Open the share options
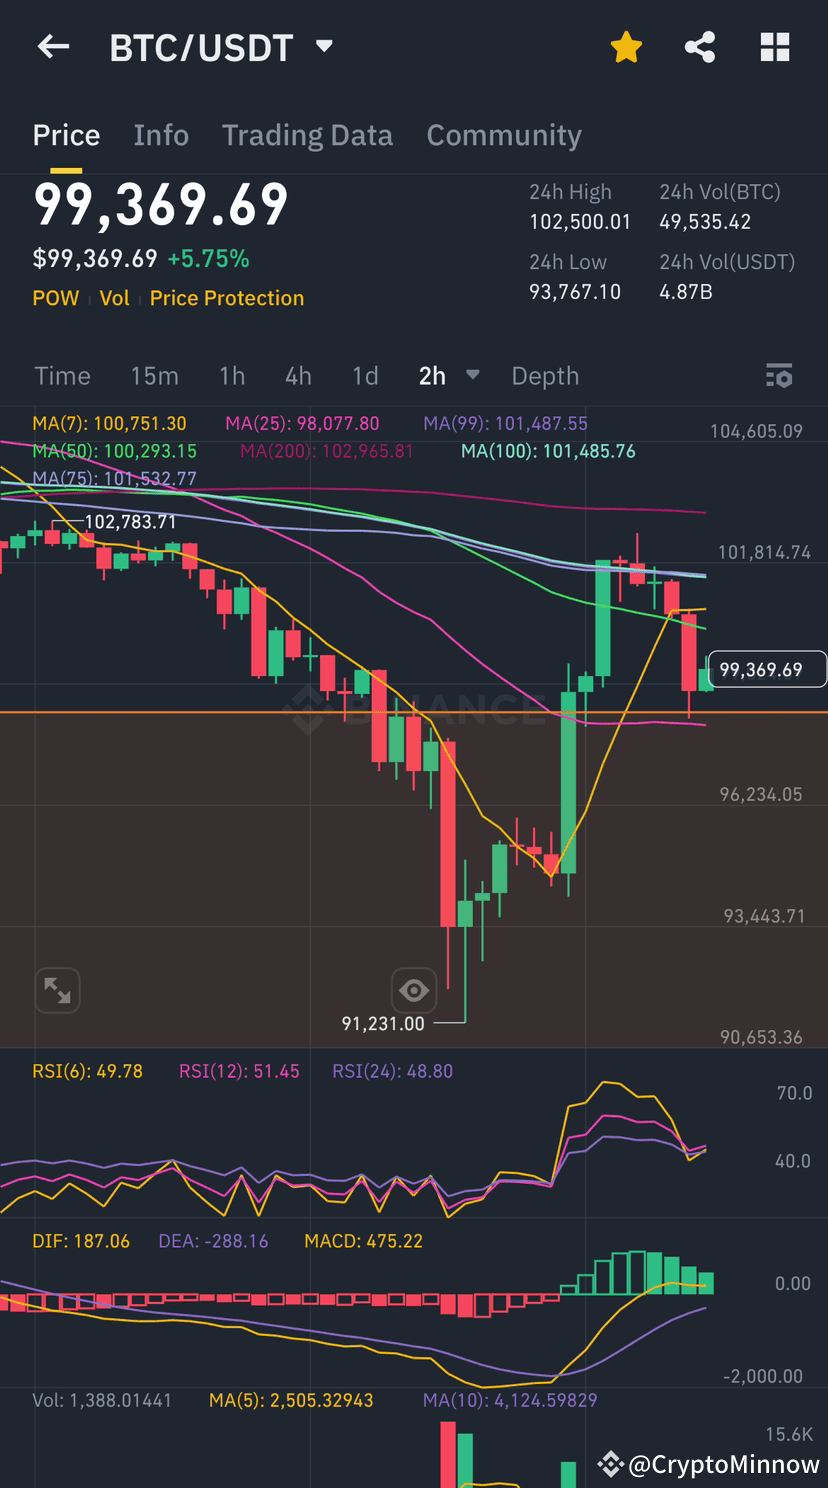Screen dimensions: 828x1488 700,46
